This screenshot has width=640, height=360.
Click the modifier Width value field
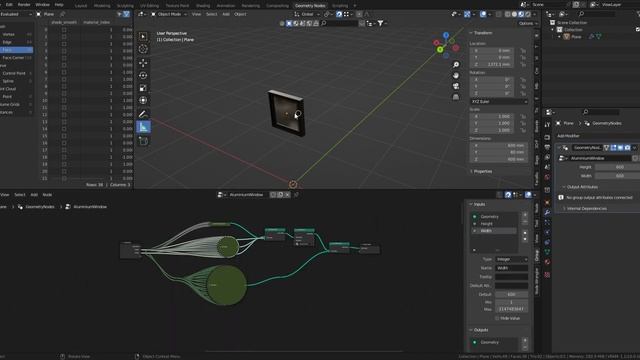[x=617, y=176]
